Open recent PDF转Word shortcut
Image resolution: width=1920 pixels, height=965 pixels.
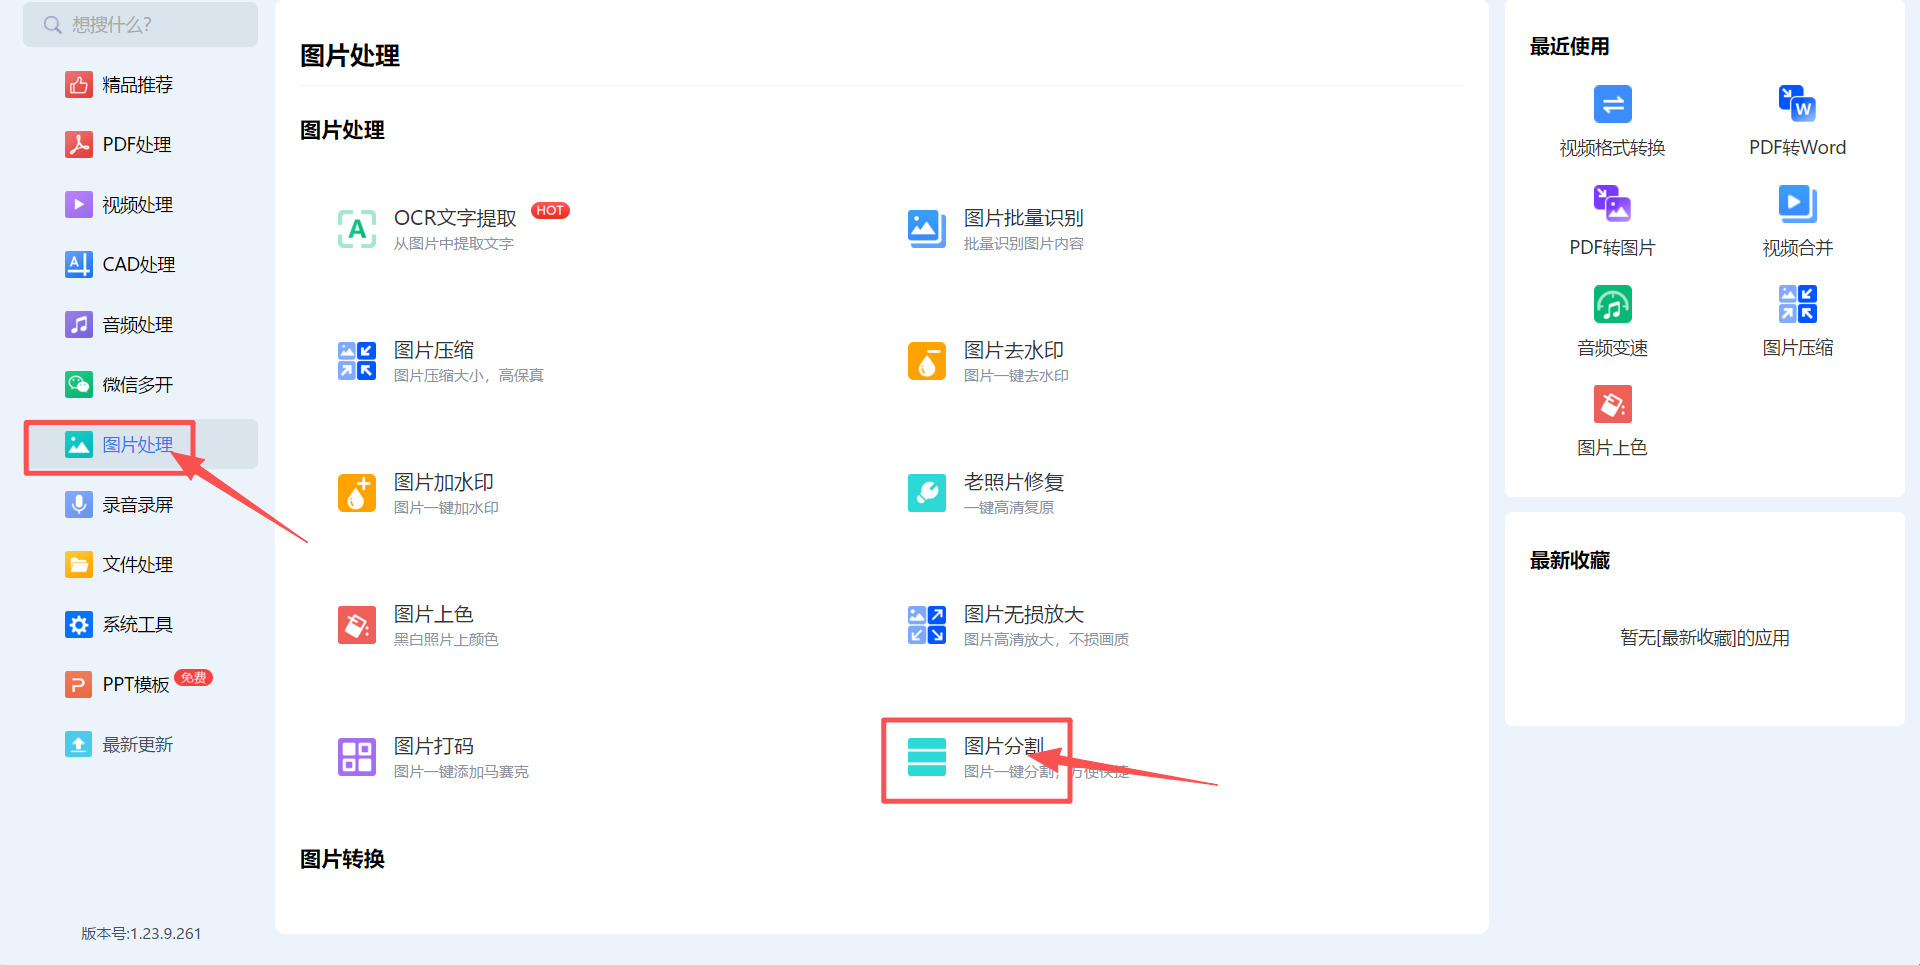click(x=1797, y=121)
